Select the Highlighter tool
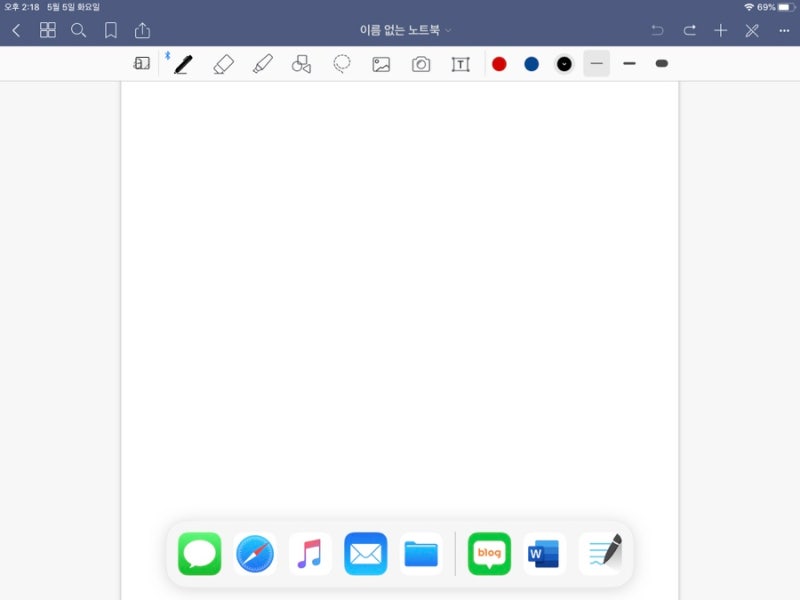This screenshot has height=600, width=800. [263, 64]
